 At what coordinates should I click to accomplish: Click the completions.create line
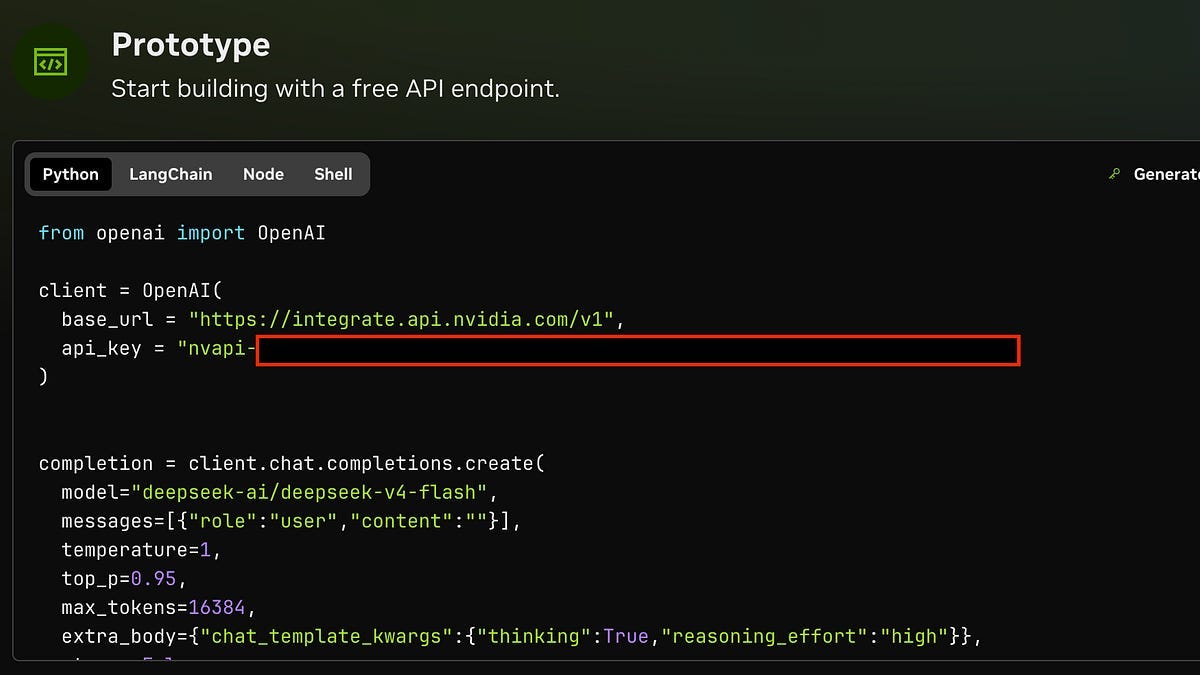(x=292, y=464)
